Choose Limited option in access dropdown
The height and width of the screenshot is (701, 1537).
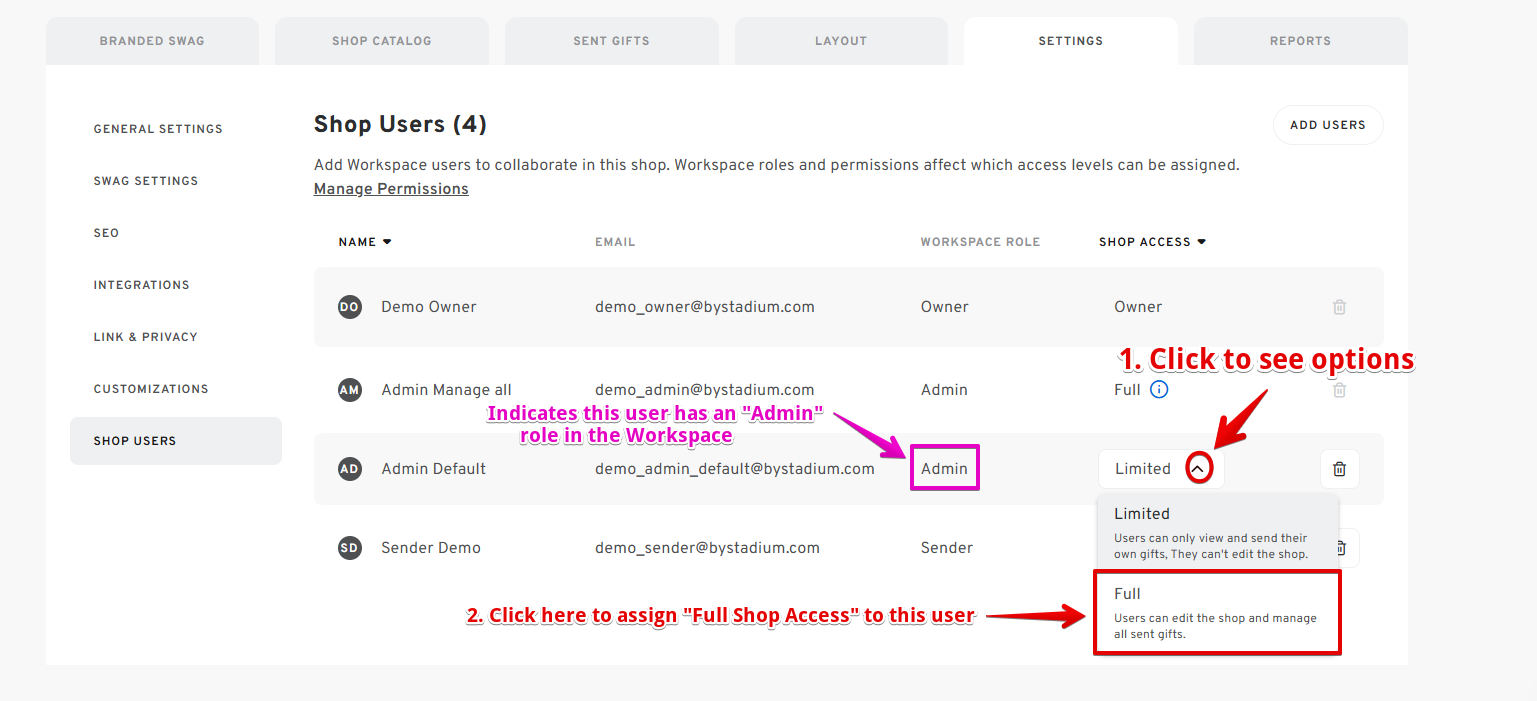(1216, 531)
